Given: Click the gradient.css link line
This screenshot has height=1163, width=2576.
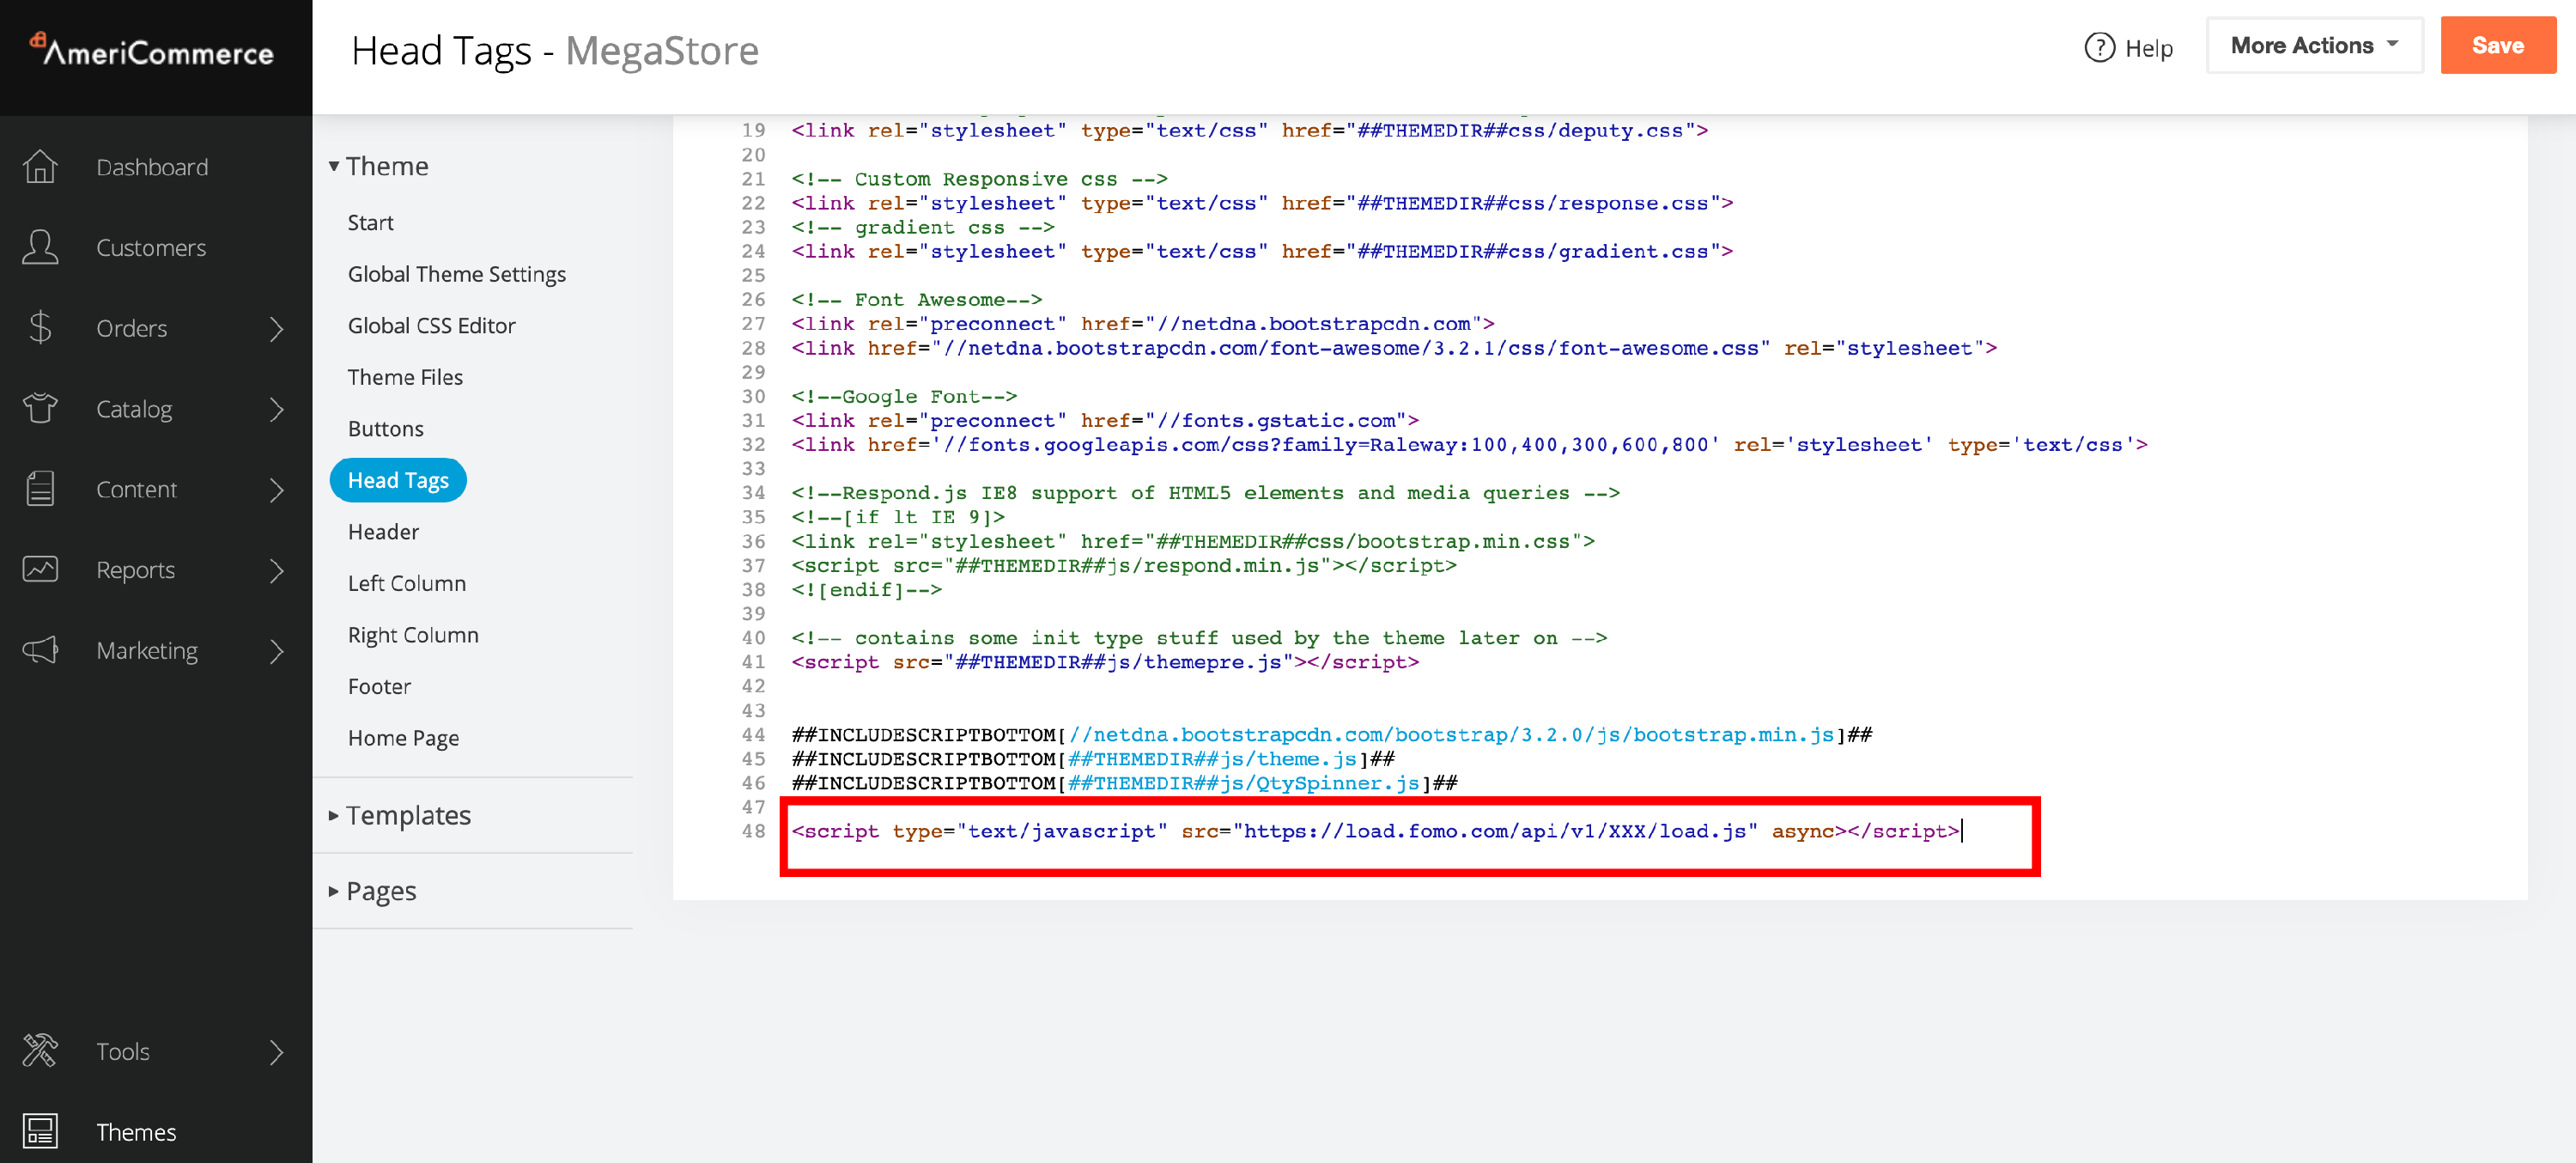Looking at the screenshot, I should [x=1262, y=251].
